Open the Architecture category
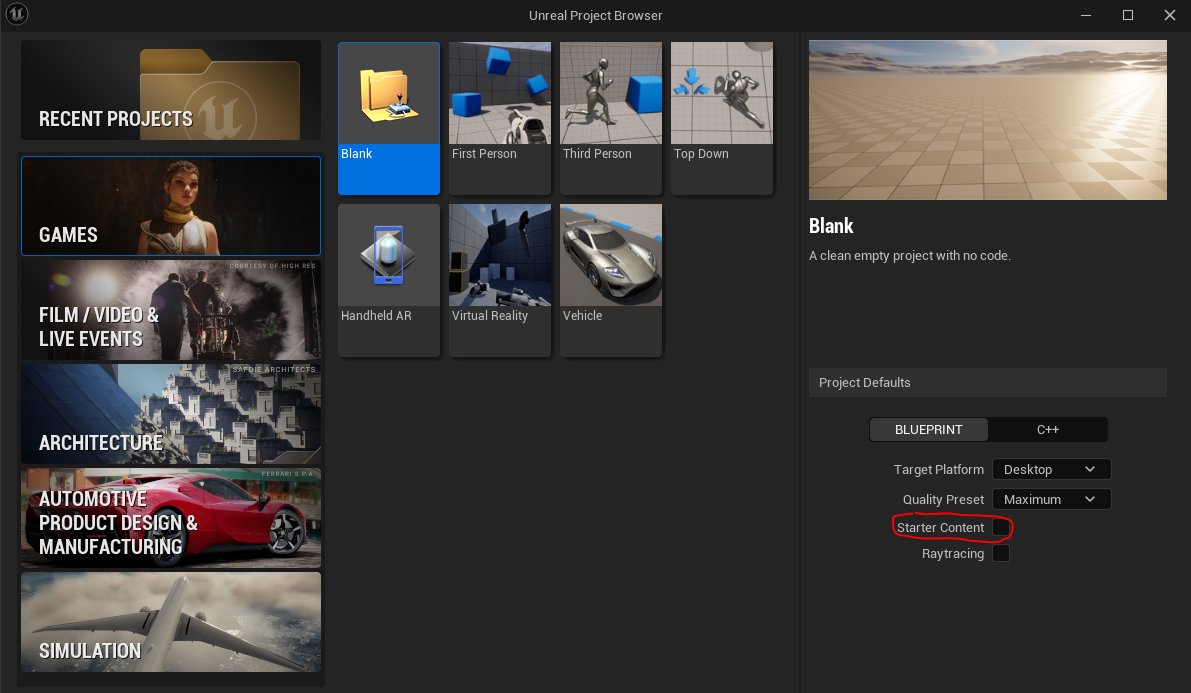Image resolution: width=1191 pixels, height=693 pixels. (170, 414)
